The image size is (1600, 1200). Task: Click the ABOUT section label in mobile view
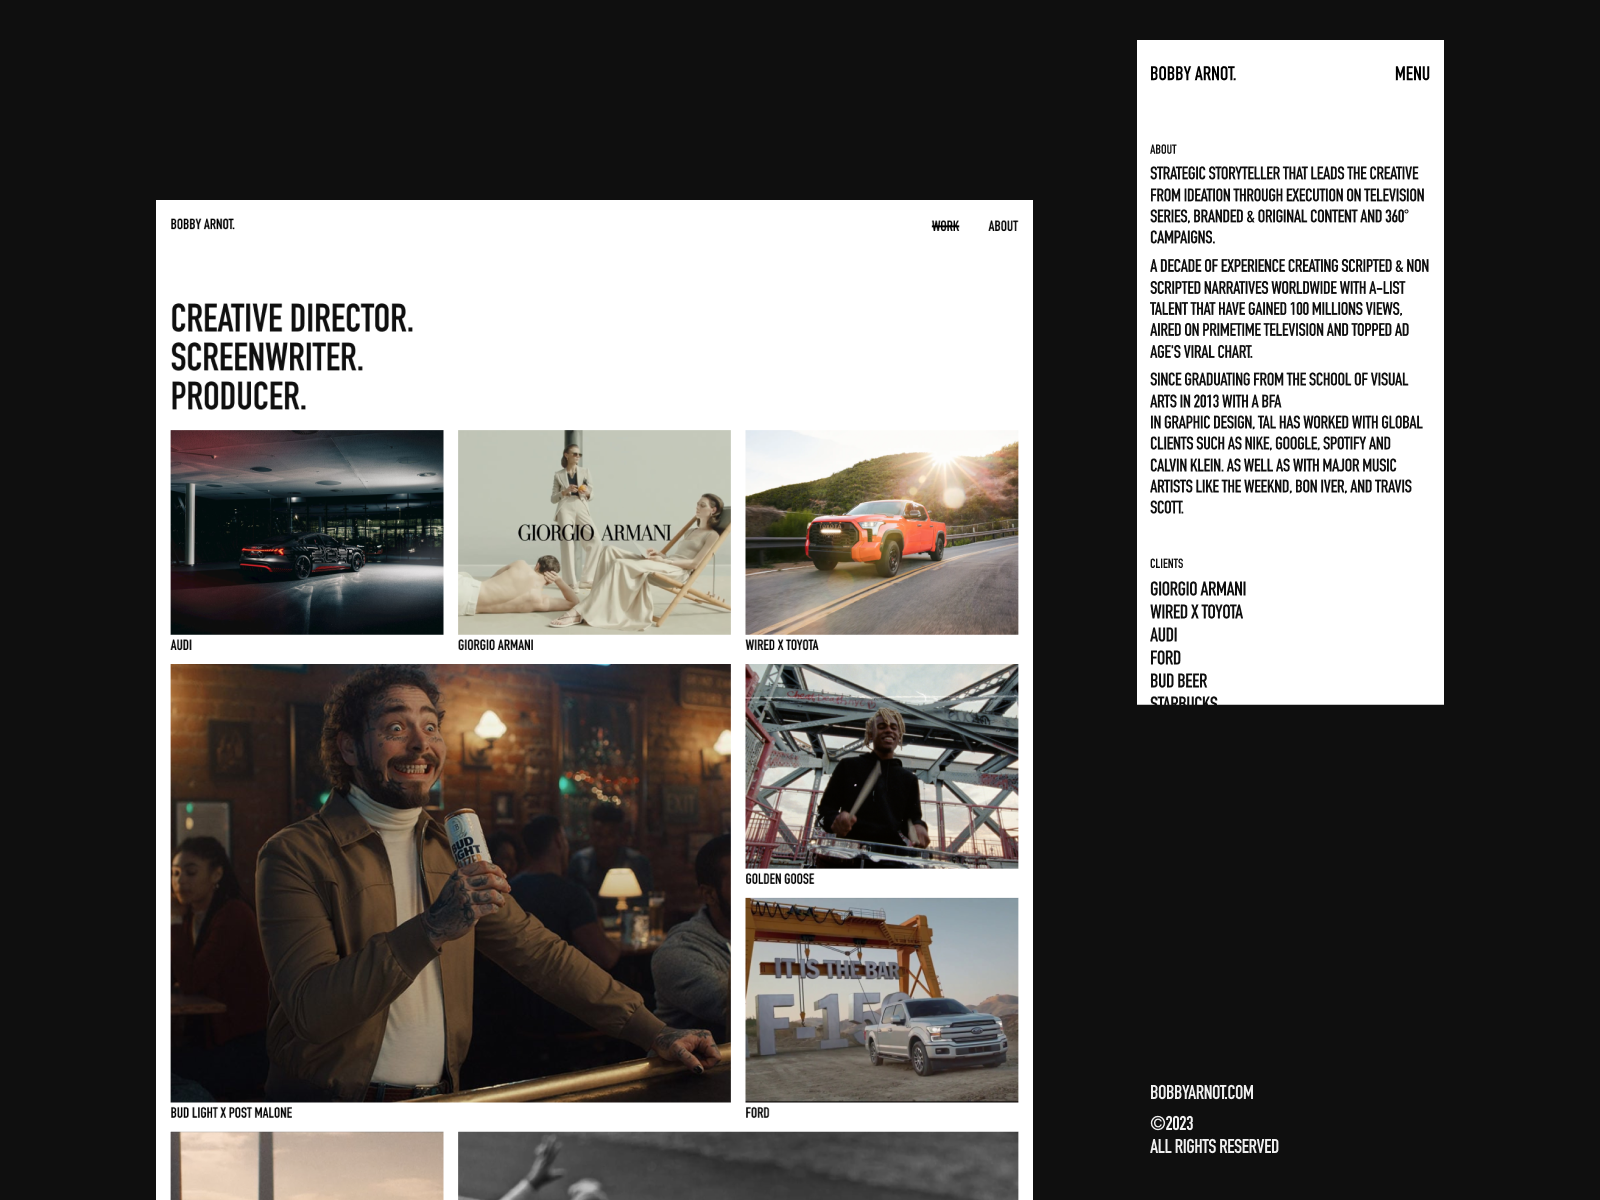click(x=1163, y=150)
